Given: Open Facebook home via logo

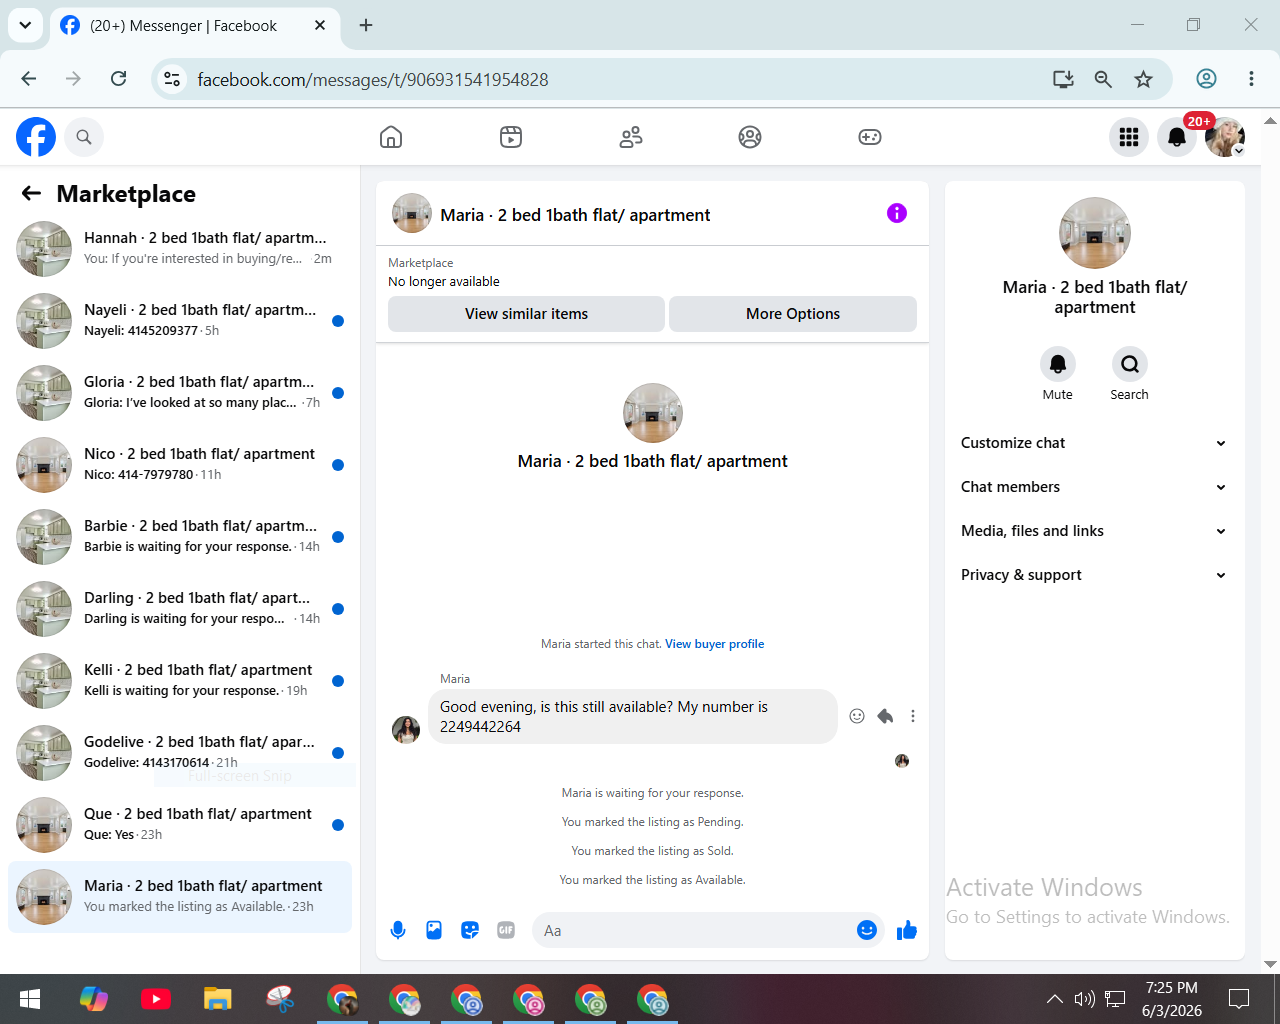Looking at the screenshot, I should pyautogui.click(x=36, y=137).
